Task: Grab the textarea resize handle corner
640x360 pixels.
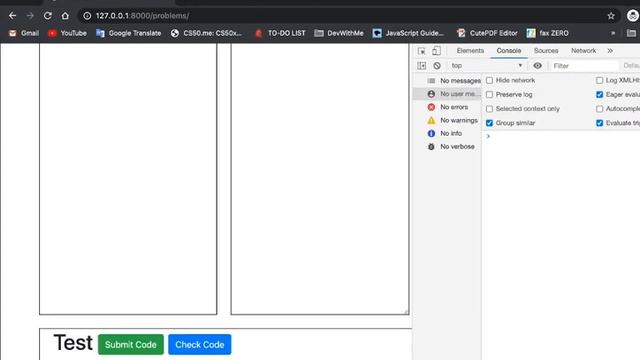Action: pyautogui.click(x=406, y=312)
